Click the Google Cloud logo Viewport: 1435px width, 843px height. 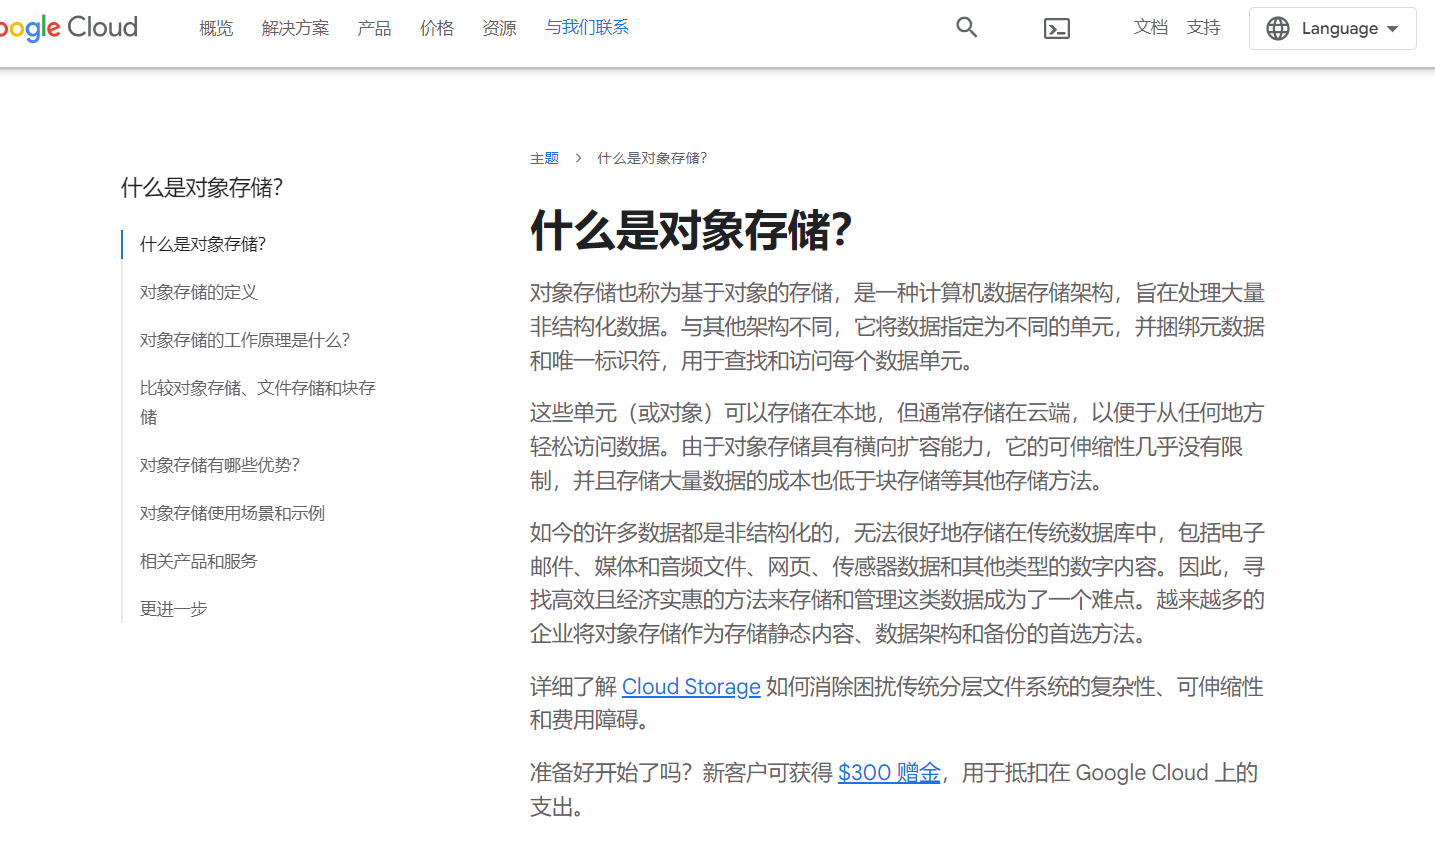point(68,28)
